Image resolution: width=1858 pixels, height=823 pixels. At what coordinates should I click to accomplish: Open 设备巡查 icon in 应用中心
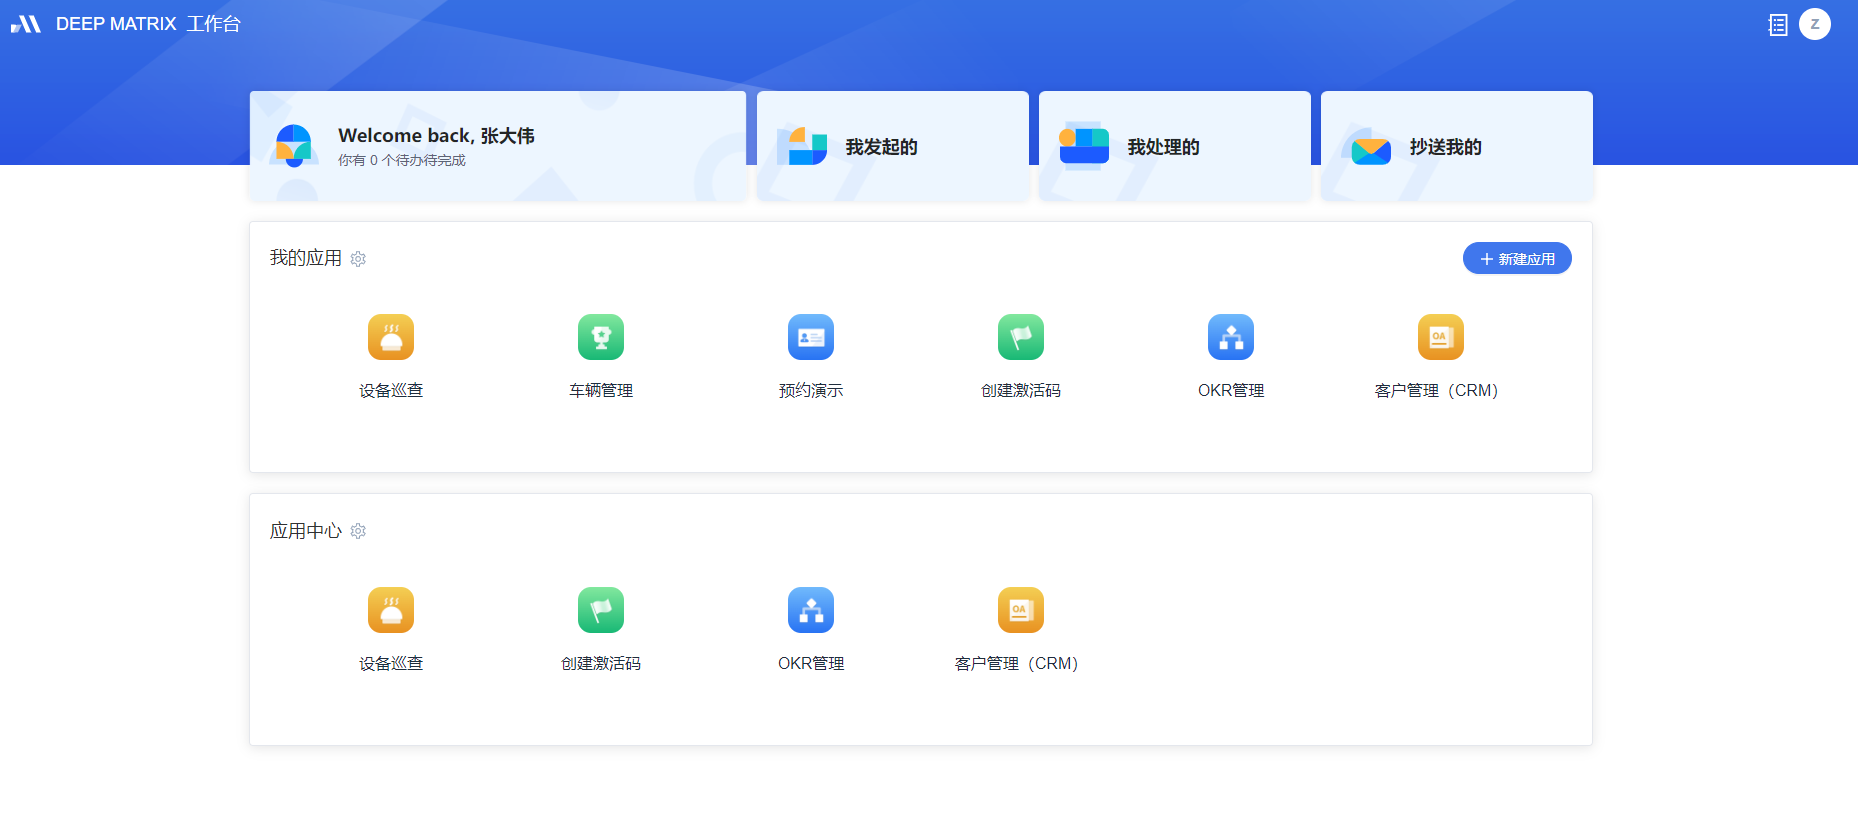point(391,610)
